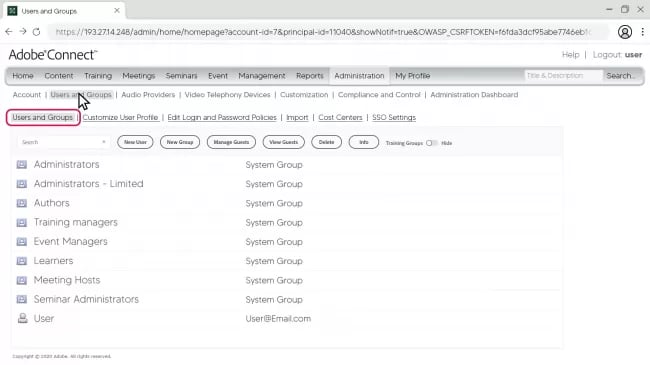
Task: Open the SSO Settings link
Action: [394, 118]
